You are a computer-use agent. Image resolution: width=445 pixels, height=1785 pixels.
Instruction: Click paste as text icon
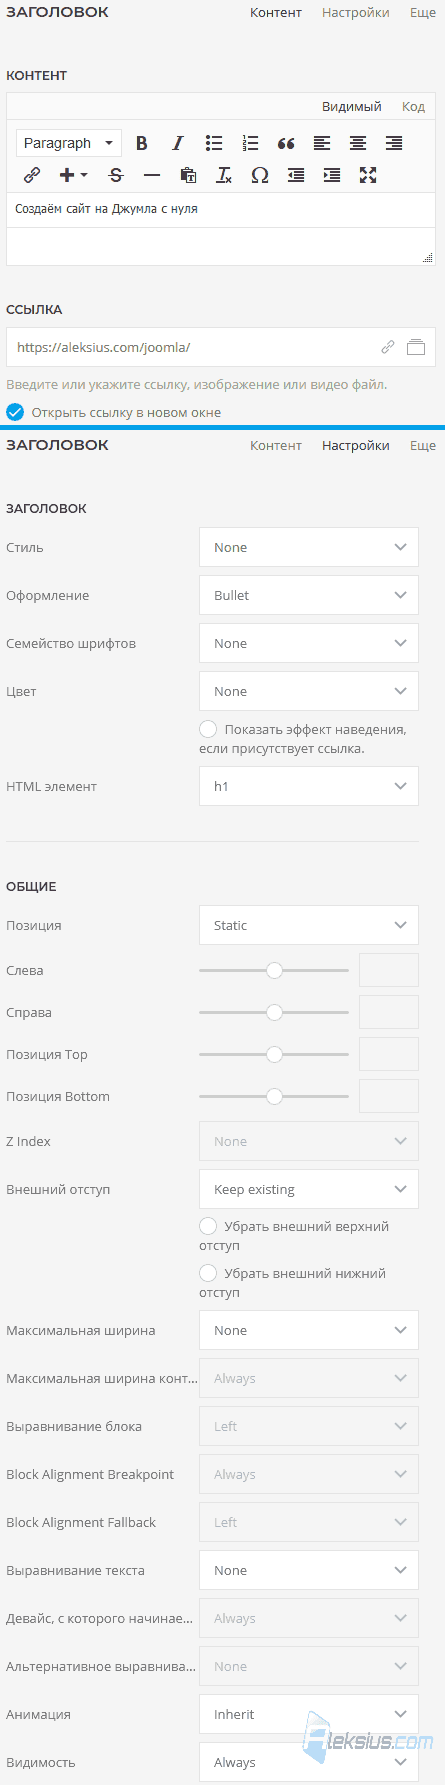tap(188, 175)
